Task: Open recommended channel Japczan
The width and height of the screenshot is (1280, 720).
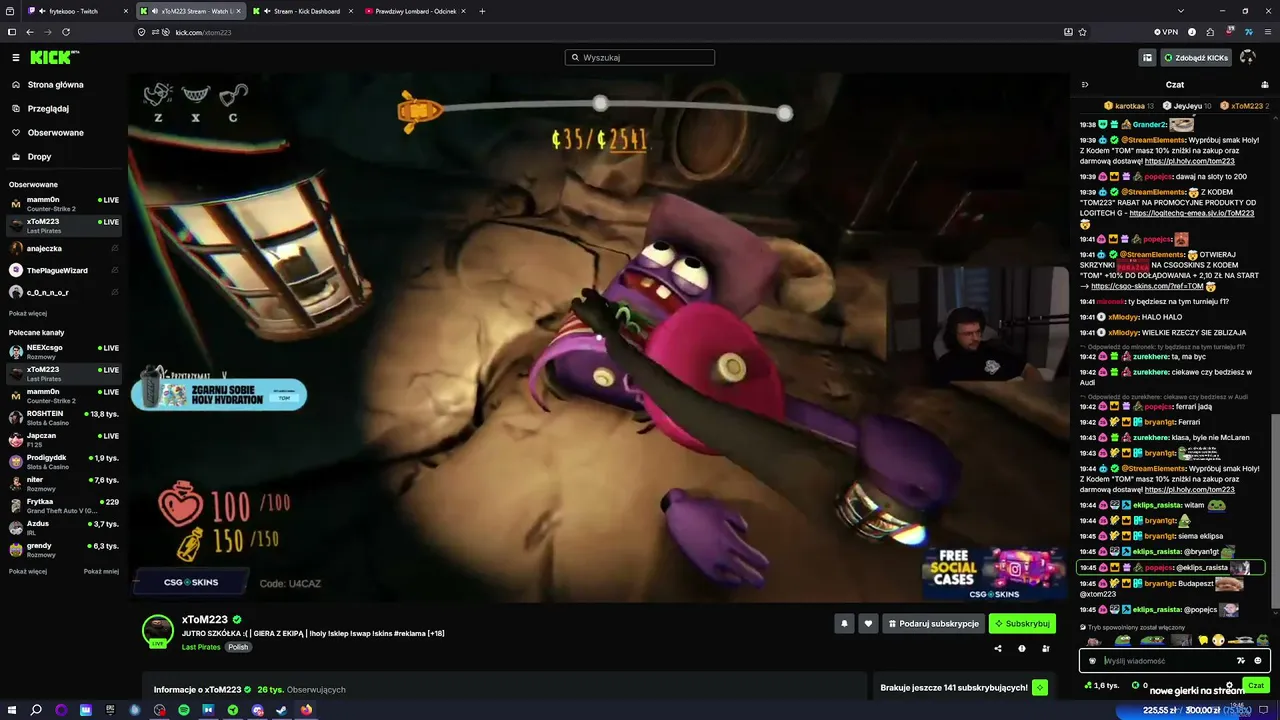Action: (x=64, y=440)
